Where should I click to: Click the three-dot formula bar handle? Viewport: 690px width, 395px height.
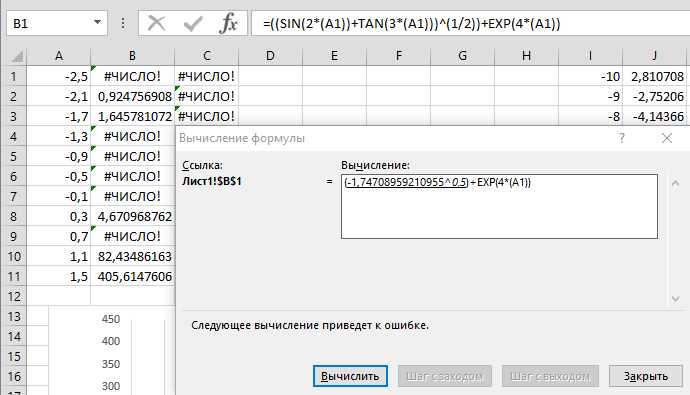pos(123,23)
